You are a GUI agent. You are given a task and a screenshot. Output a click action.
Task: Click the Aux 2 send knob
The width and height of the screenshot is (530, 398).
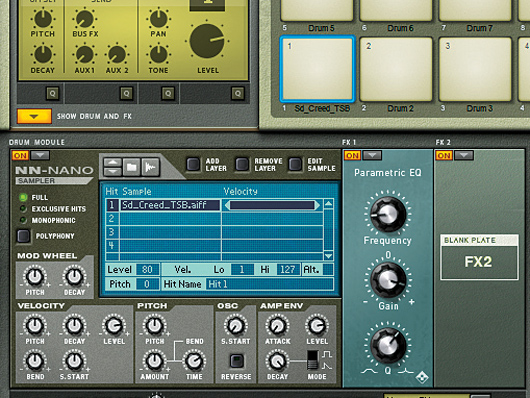(x=117, y=55)
